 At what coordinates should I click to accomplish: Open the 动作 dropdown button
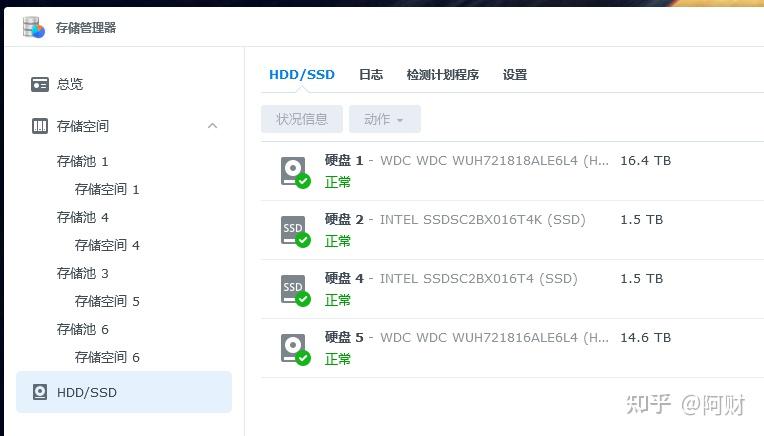384,119
